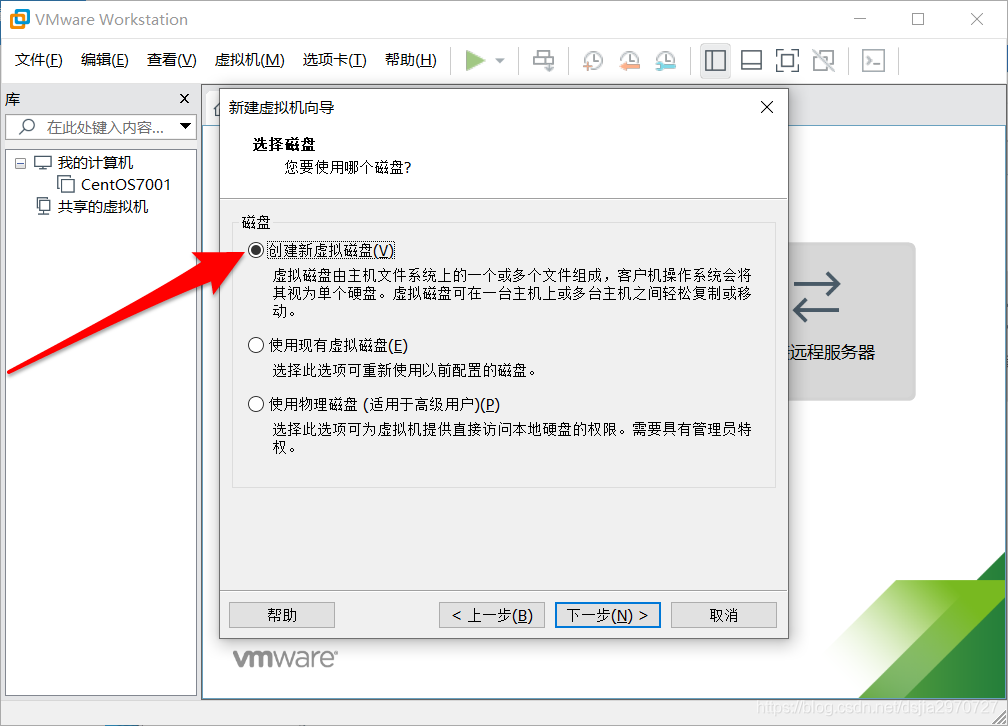Open the 帮助(H) menu

point(411,60)
